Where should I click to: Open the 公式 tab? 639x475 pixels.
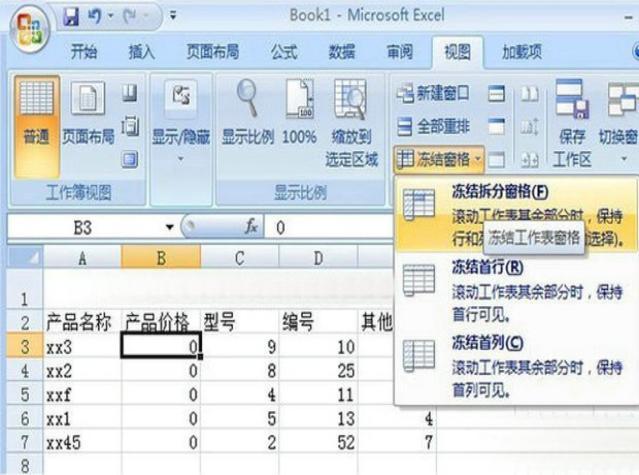pos(284,52)
